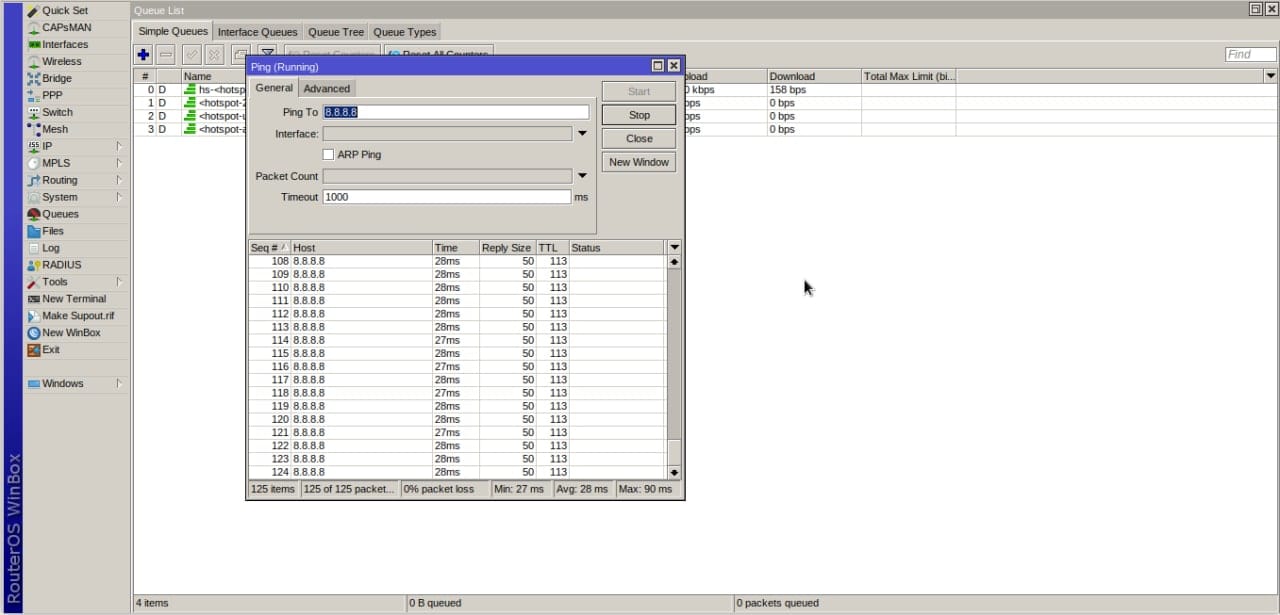
Task: Open the Queue List column selector dropdown
Action: click(x=1271, y=76)
